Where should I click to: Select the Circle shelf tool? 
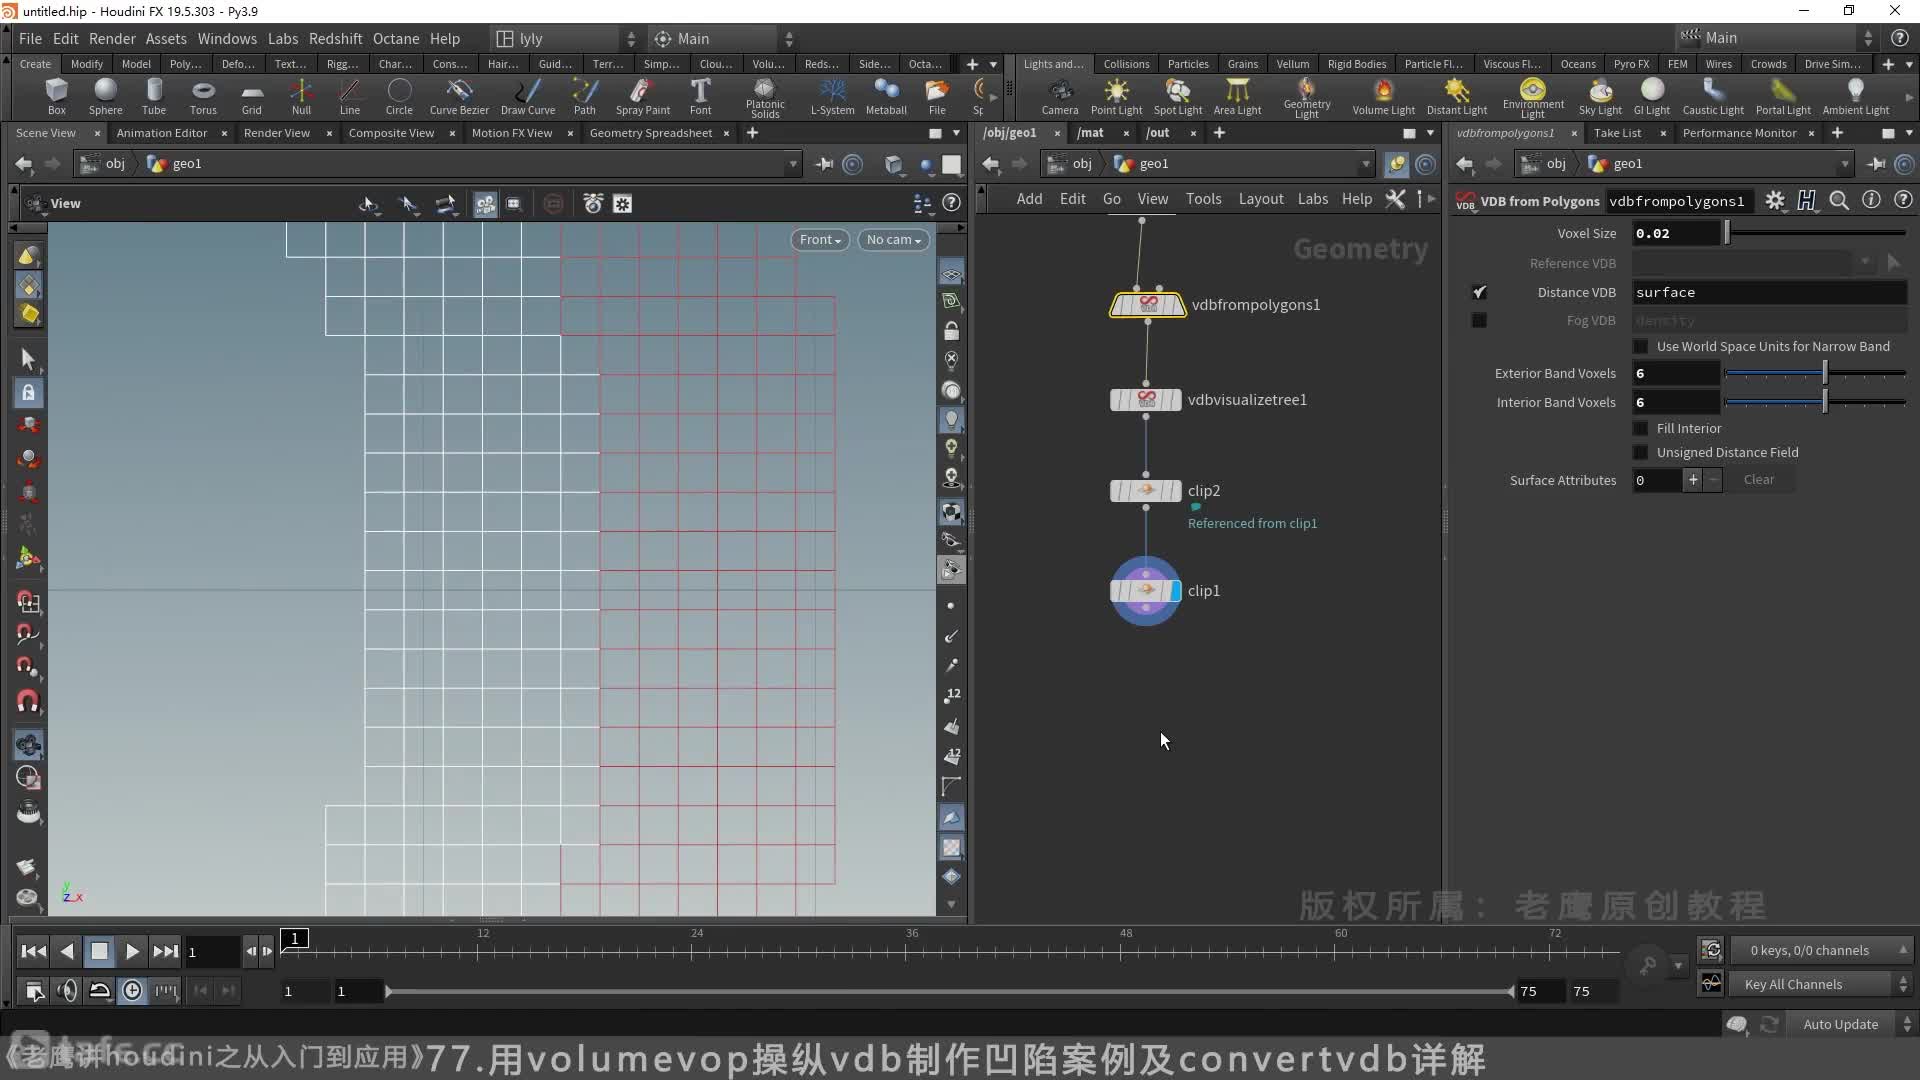(399, 97)
